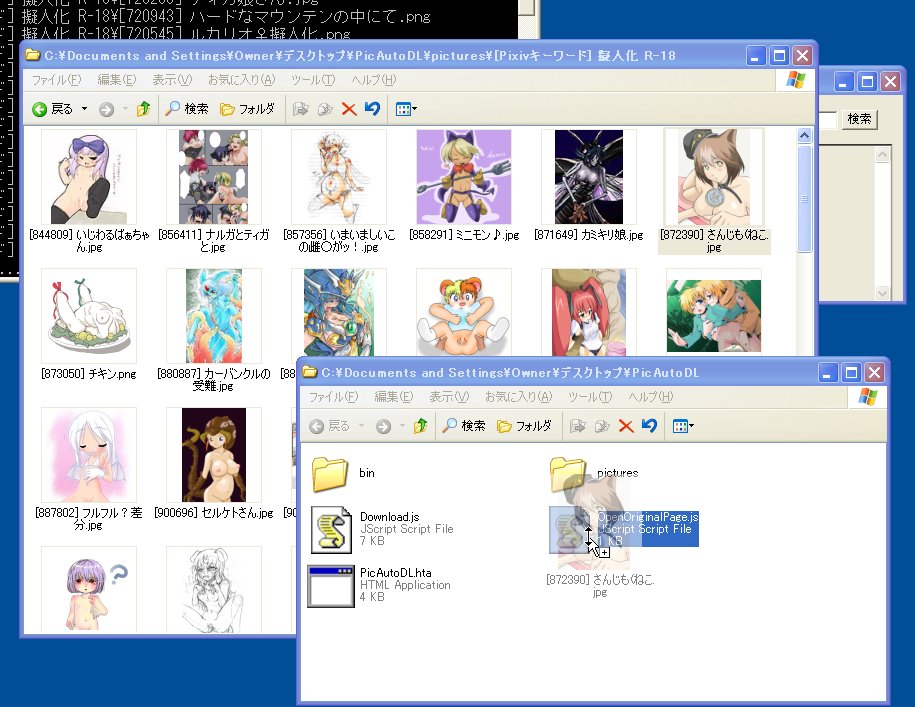Maximize the rightmost background window
The height and width of the screenshot is (707, 915).
click(867, 82)
